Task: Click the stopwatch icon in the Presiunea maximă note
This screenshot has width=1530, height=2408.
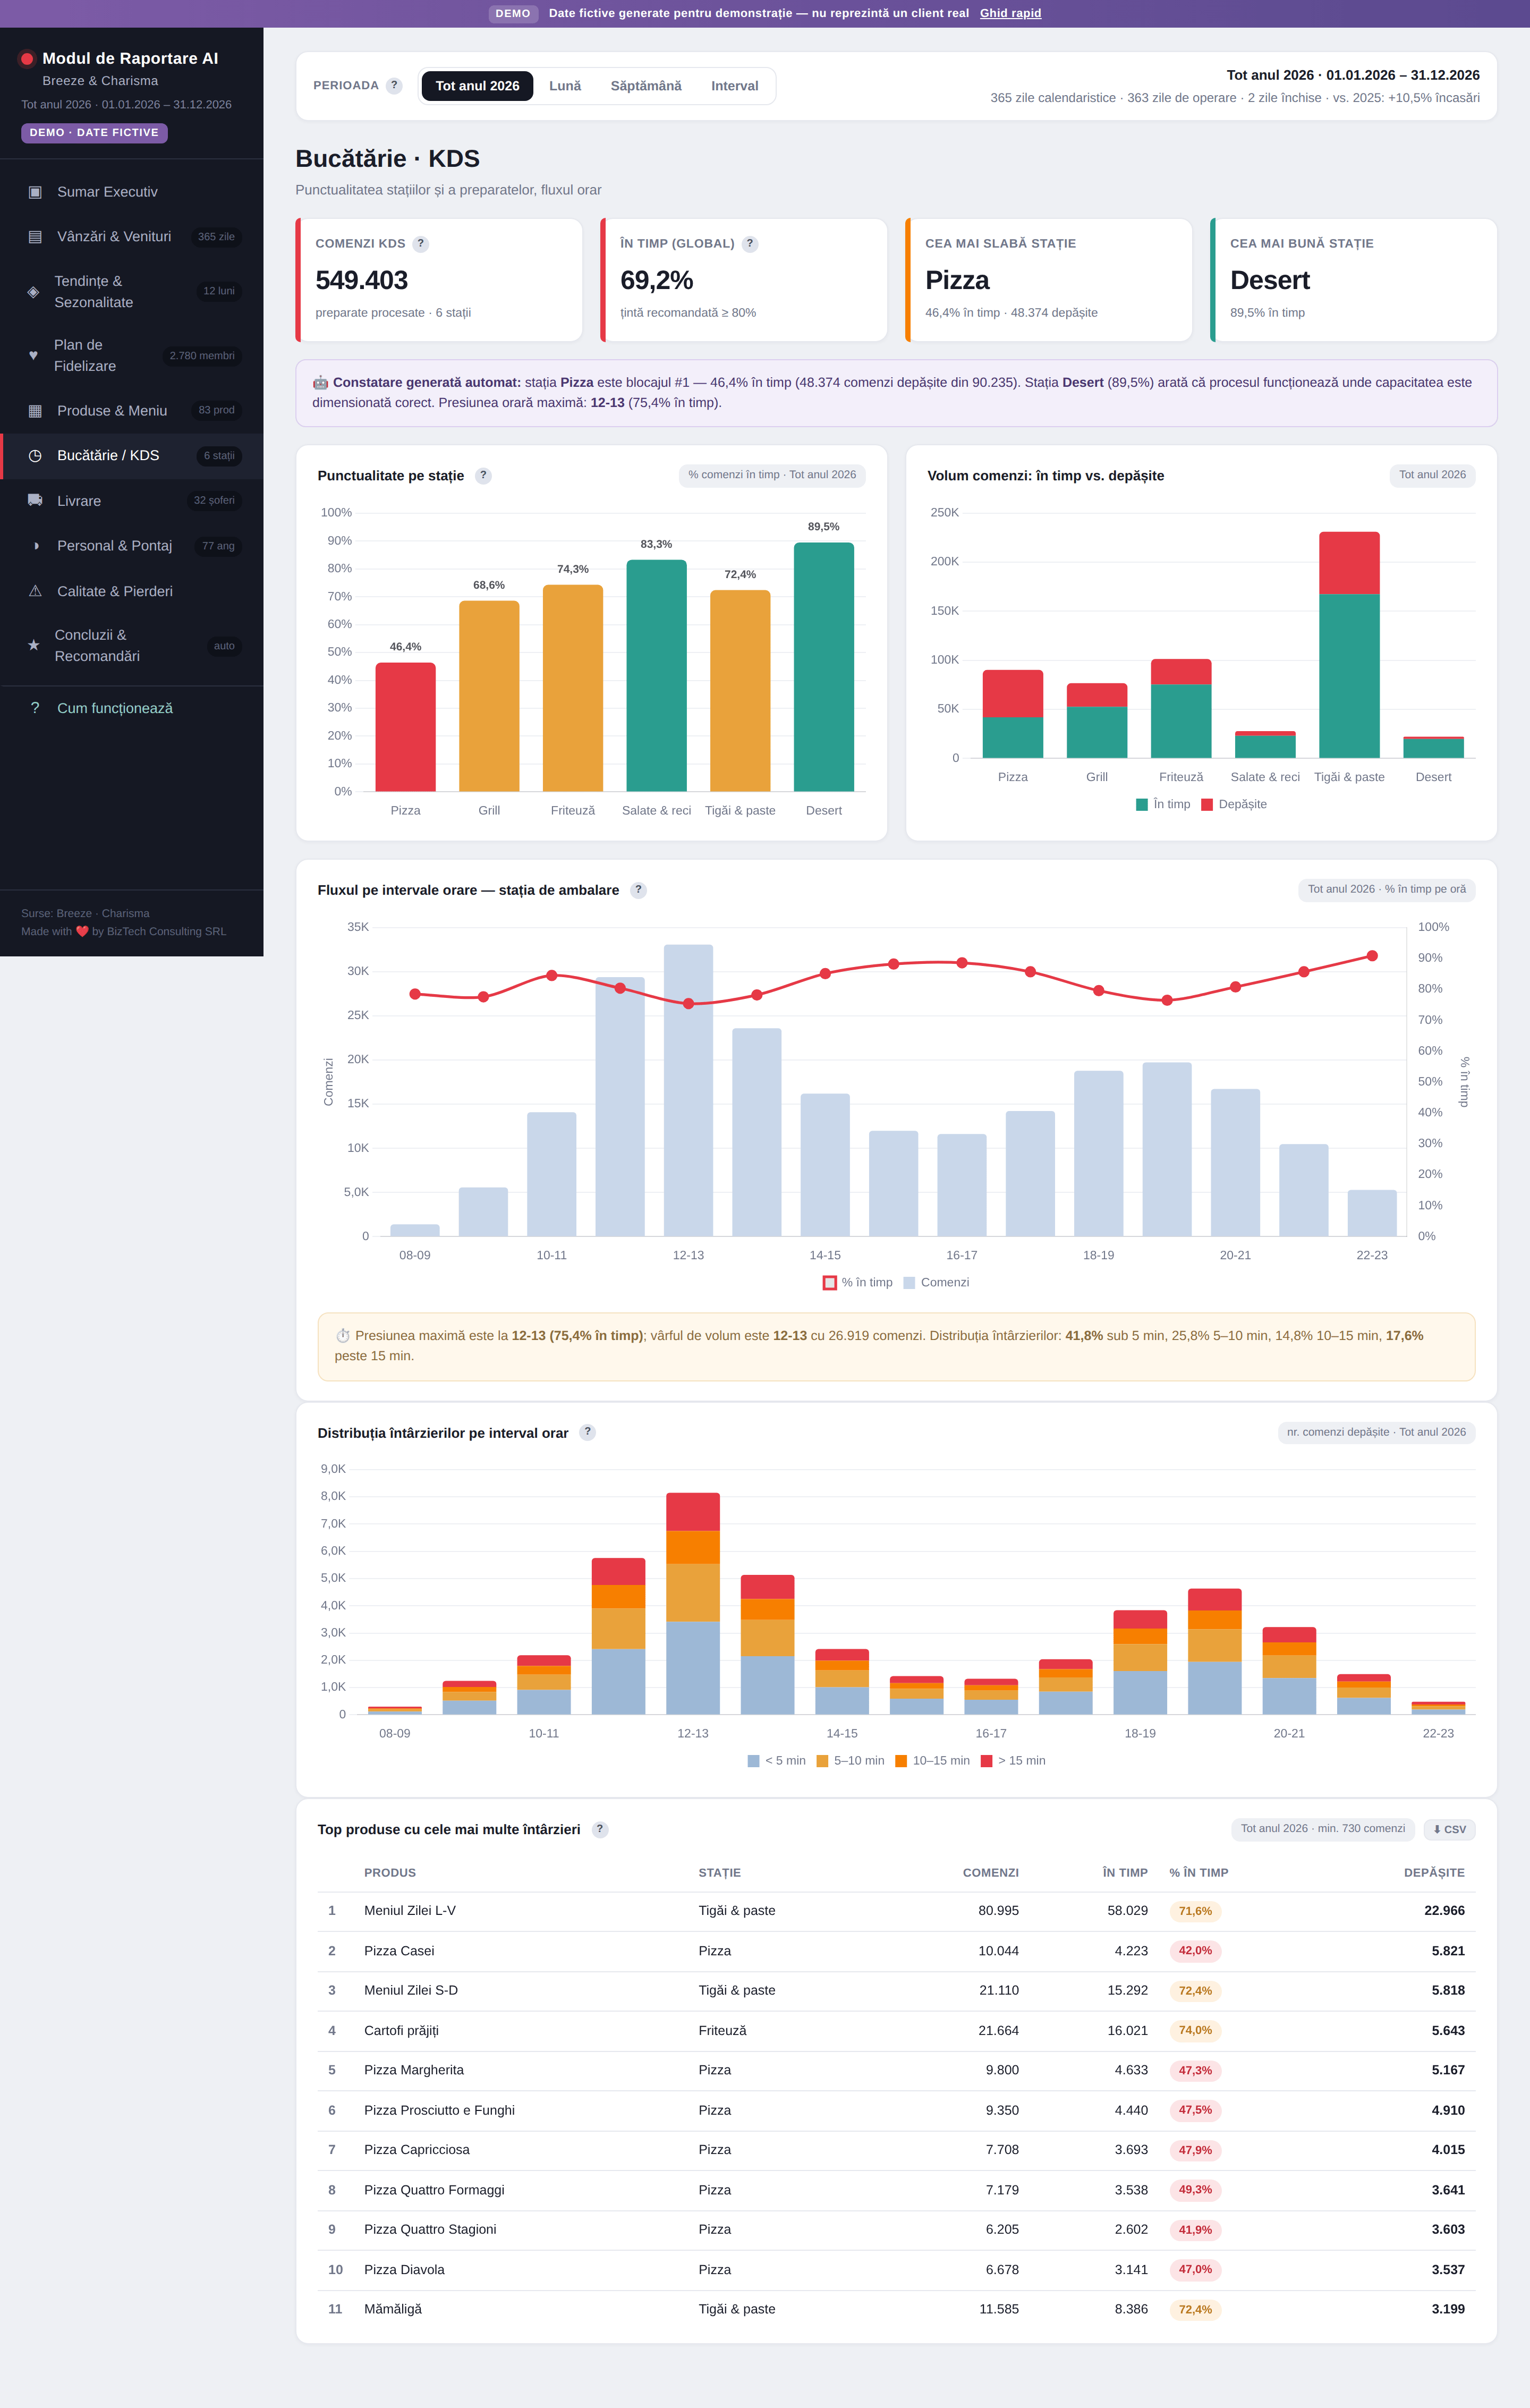Action: (x=343, y=1336)
